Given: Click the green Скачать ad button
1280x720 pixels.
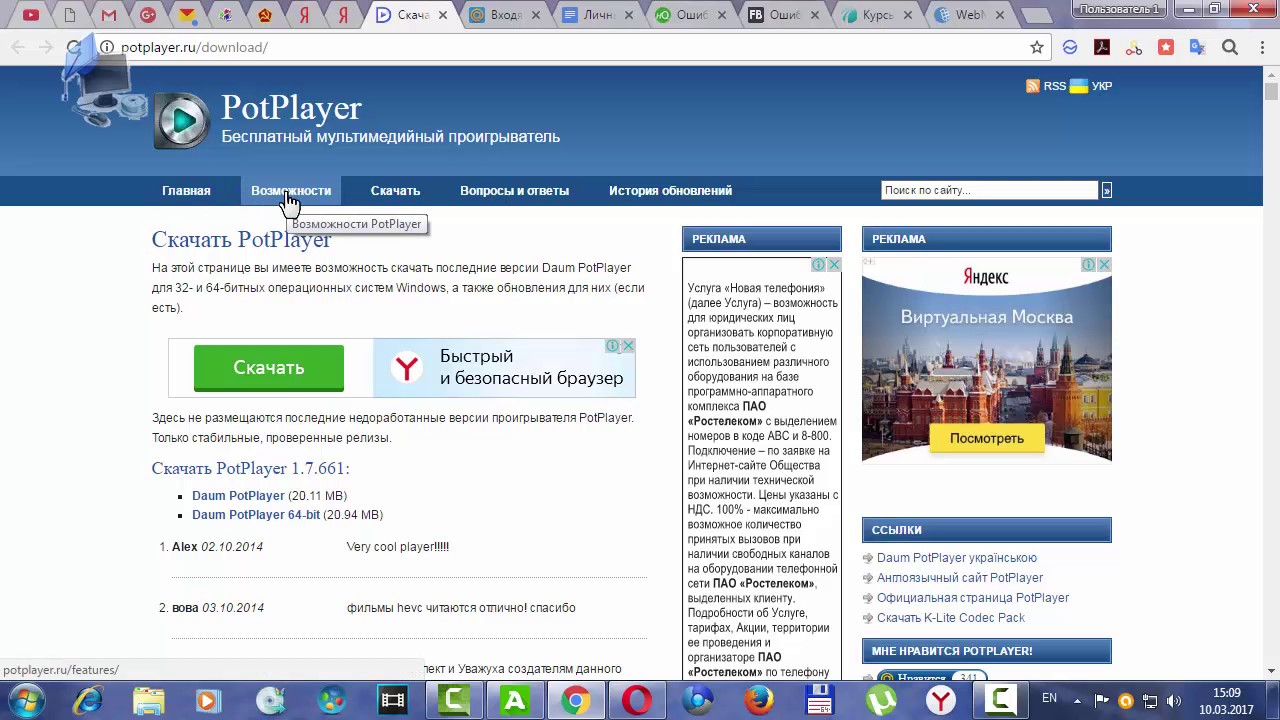Looking at the screenshot, I should (269, 368).
